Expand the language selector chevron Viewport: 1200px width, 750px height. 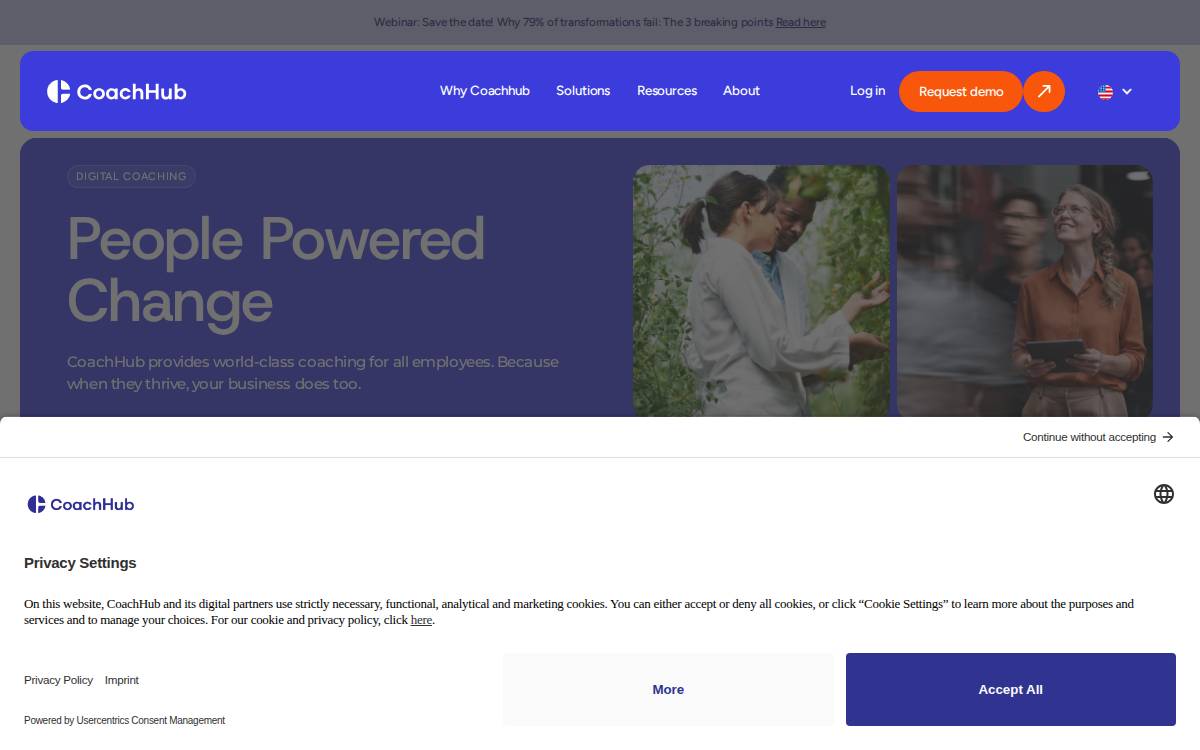click(1127, 91)
